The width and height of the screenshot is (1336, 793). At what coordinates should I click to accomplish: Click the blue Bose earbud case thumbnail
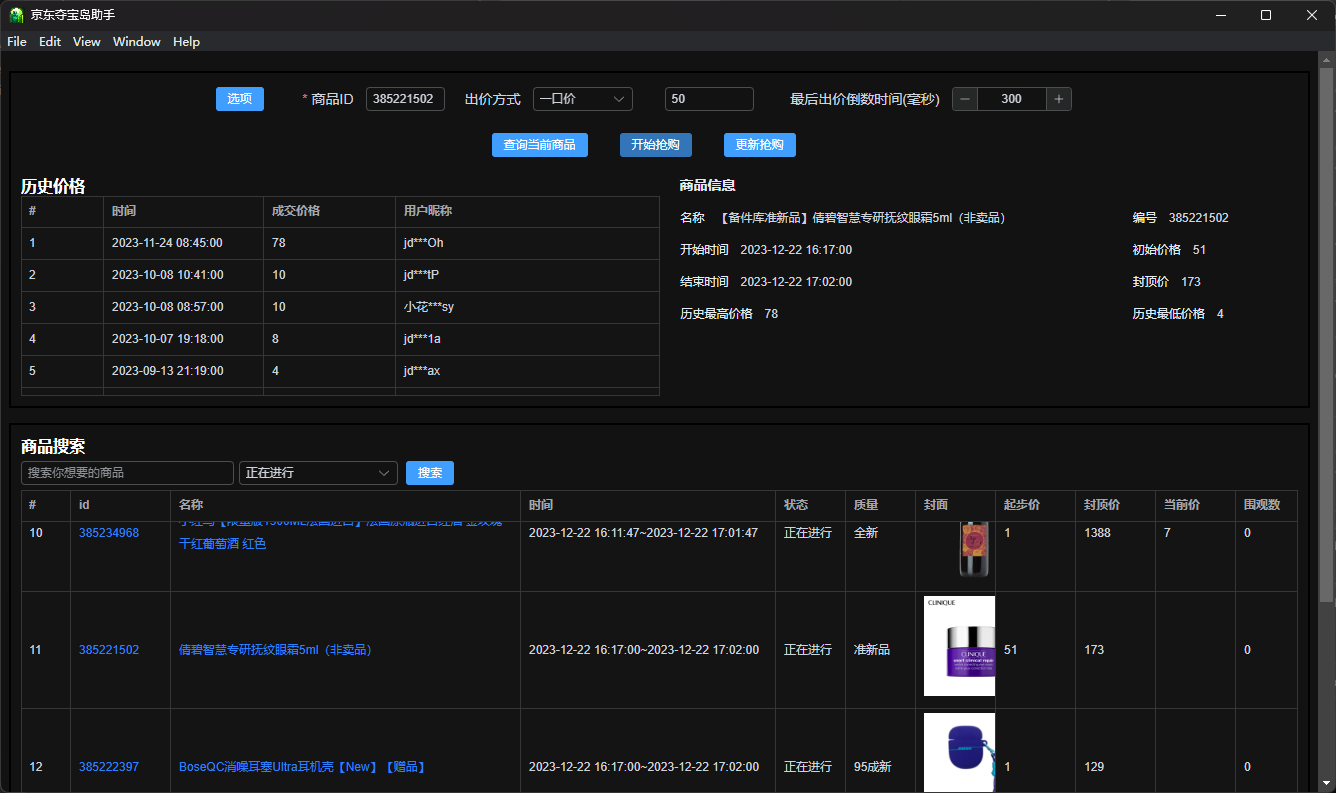[959, 752]
